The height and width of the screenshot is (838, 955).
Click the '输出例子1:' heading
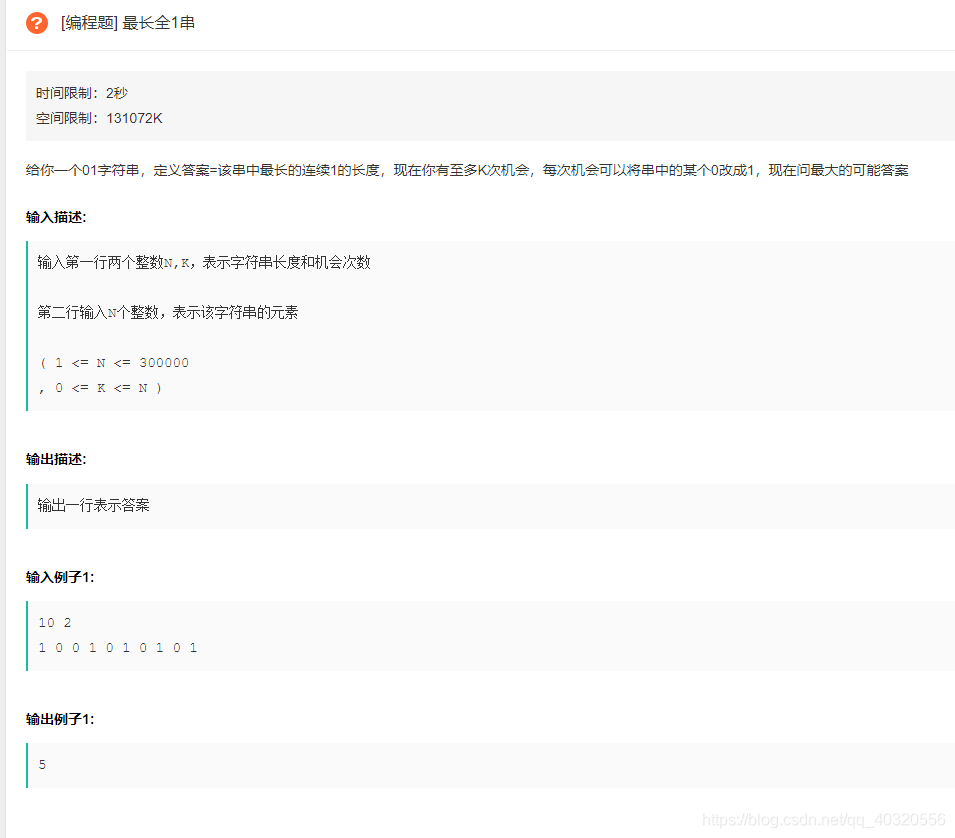60,719
